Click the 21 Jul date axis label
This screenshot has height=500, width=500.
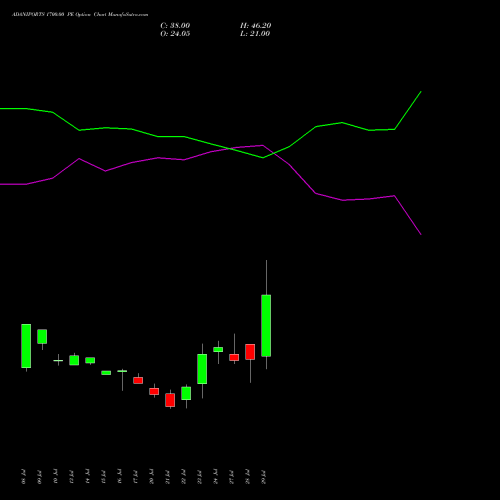coord(167,477)
